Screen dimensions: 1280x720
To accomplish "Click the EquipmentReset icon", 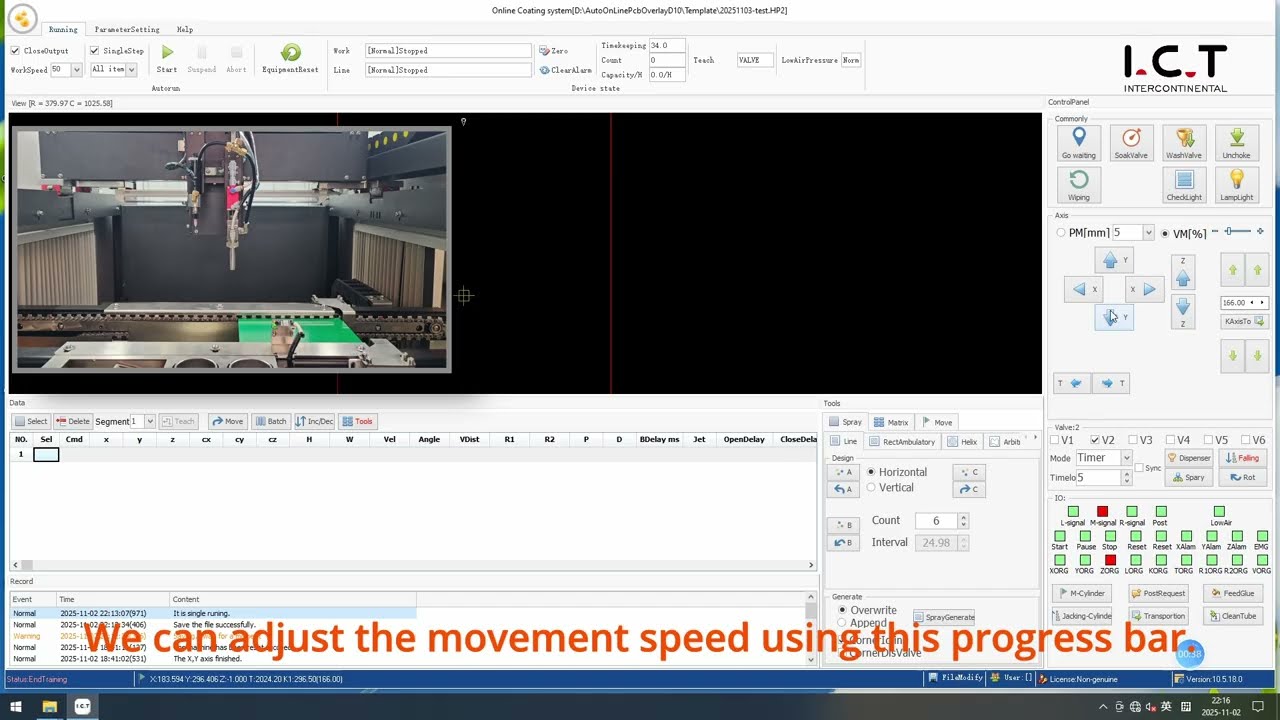I will [290, 52].
